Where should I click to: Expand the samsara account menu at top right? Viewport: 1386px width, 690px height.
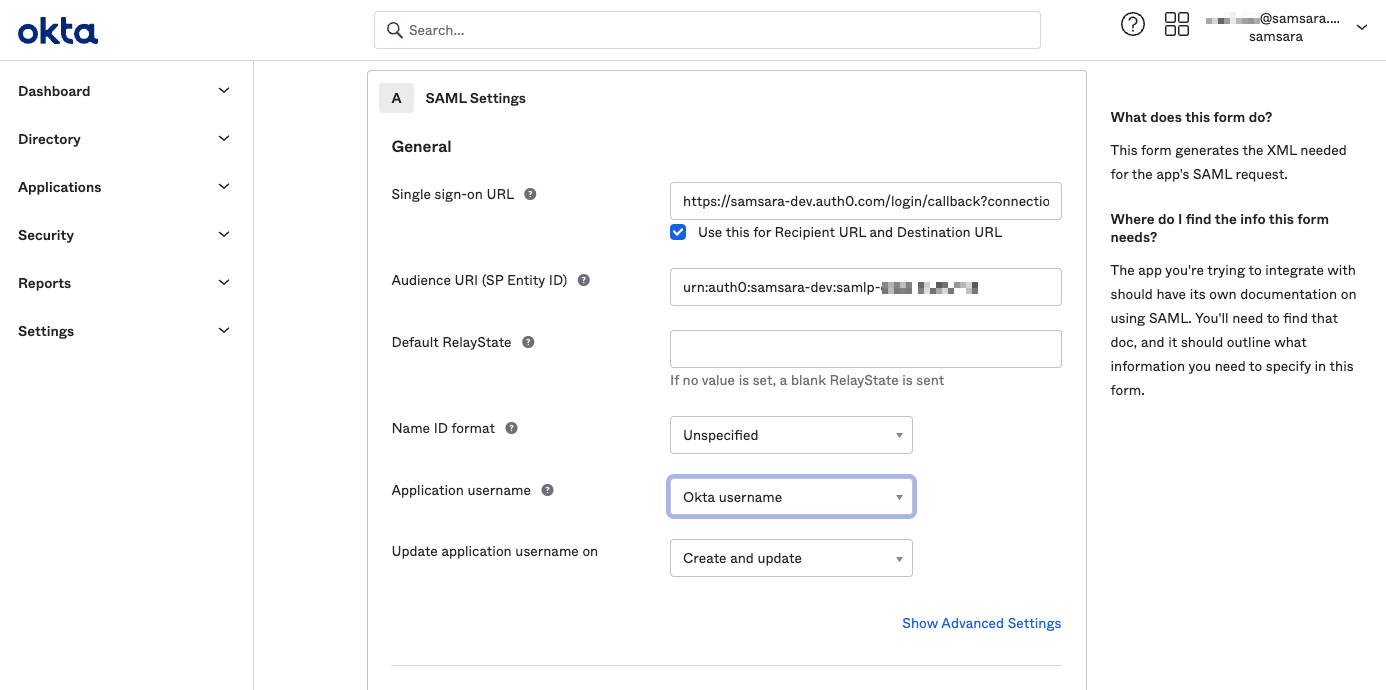[x=1362, y=27]
